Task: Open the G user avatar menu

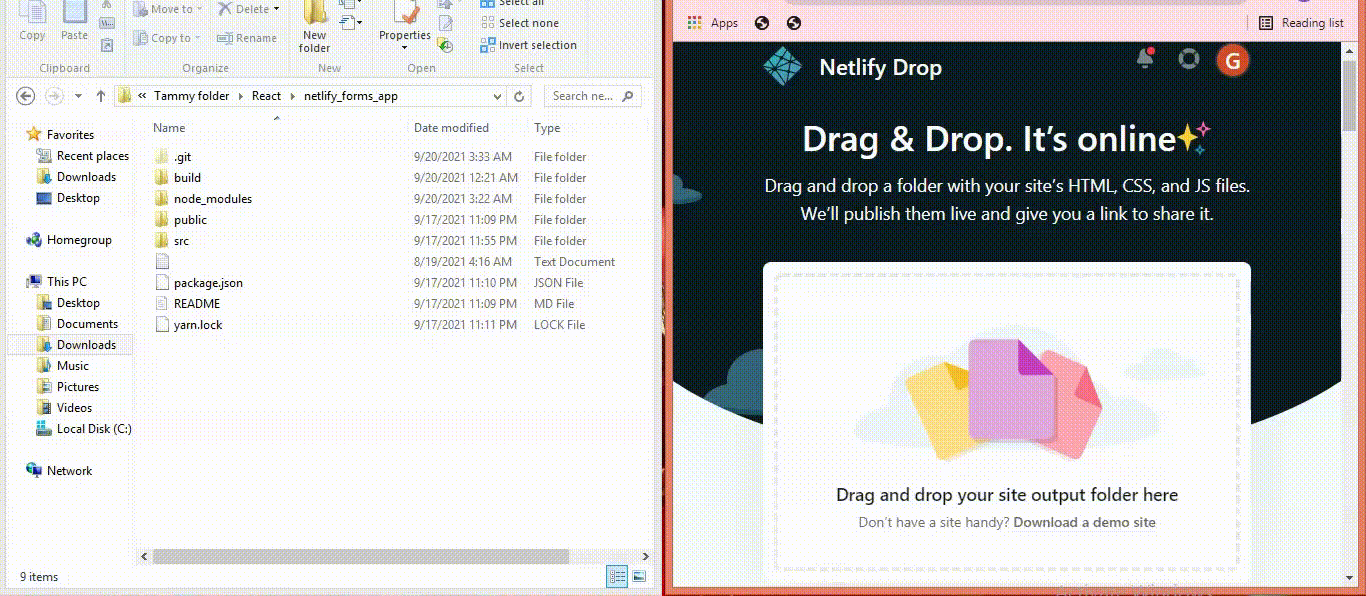Action: tap(1232, 60)
